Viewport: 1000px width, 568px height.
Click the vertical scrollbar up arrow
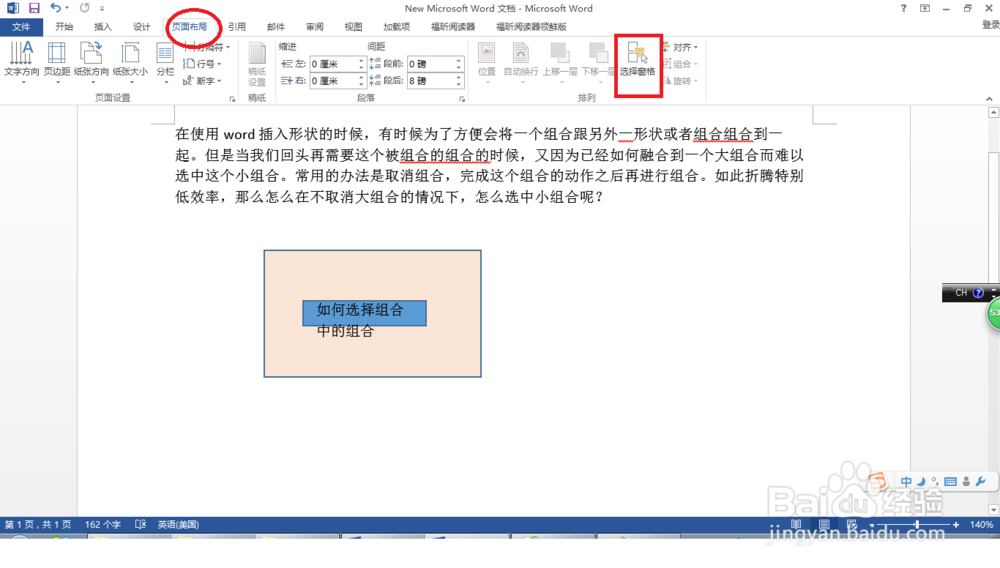(993, 113)
